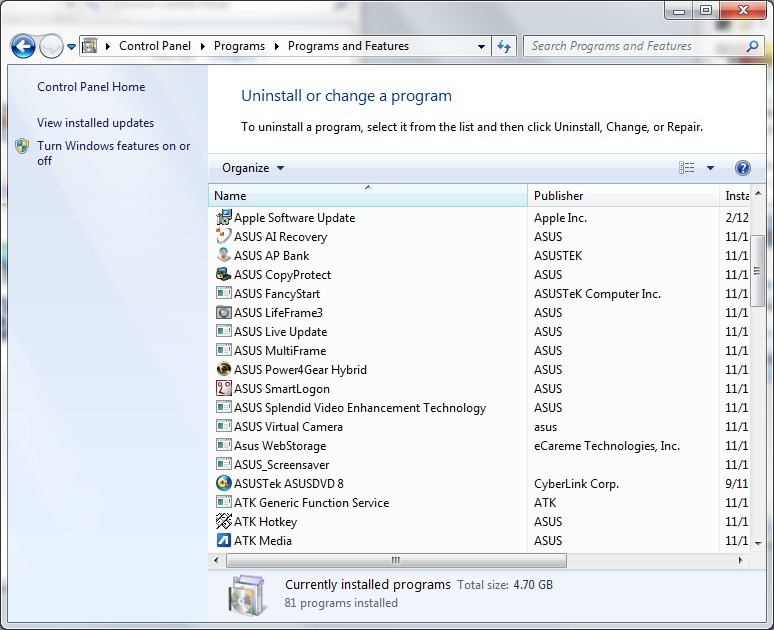Click the ASUS Power4Gear Hybrid icon

tap(224, 369)
